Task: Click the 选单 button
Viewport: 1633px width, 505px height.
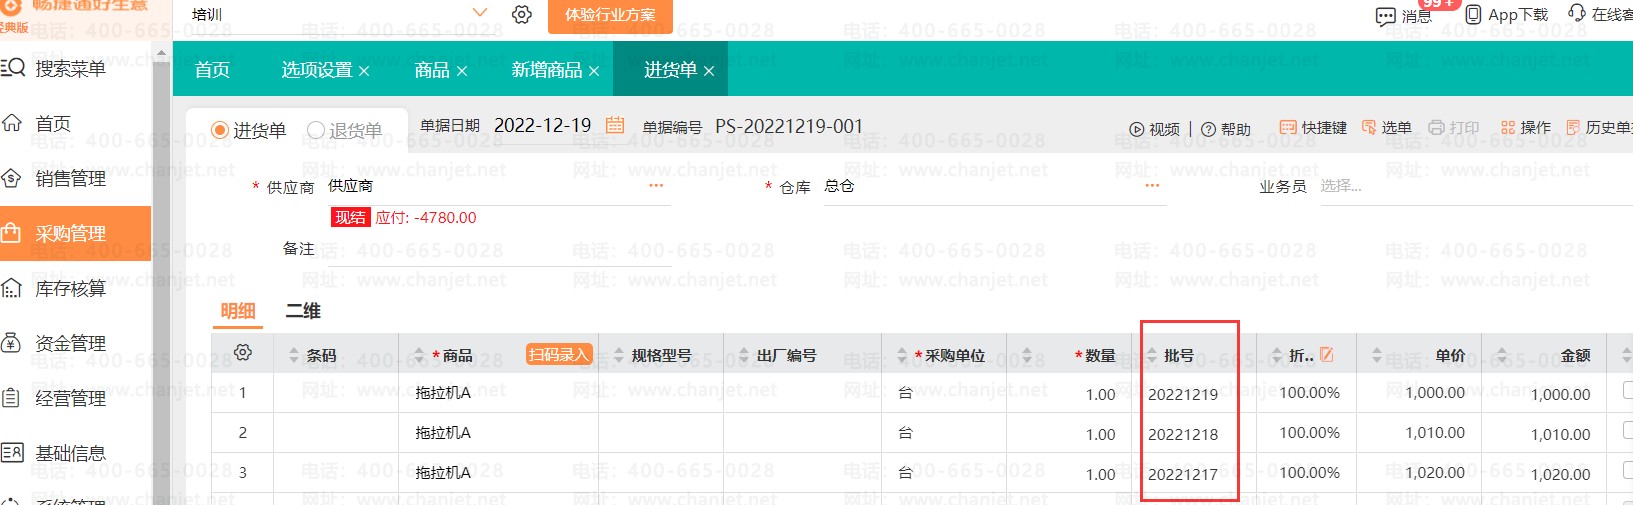Action: [1387, 128]
